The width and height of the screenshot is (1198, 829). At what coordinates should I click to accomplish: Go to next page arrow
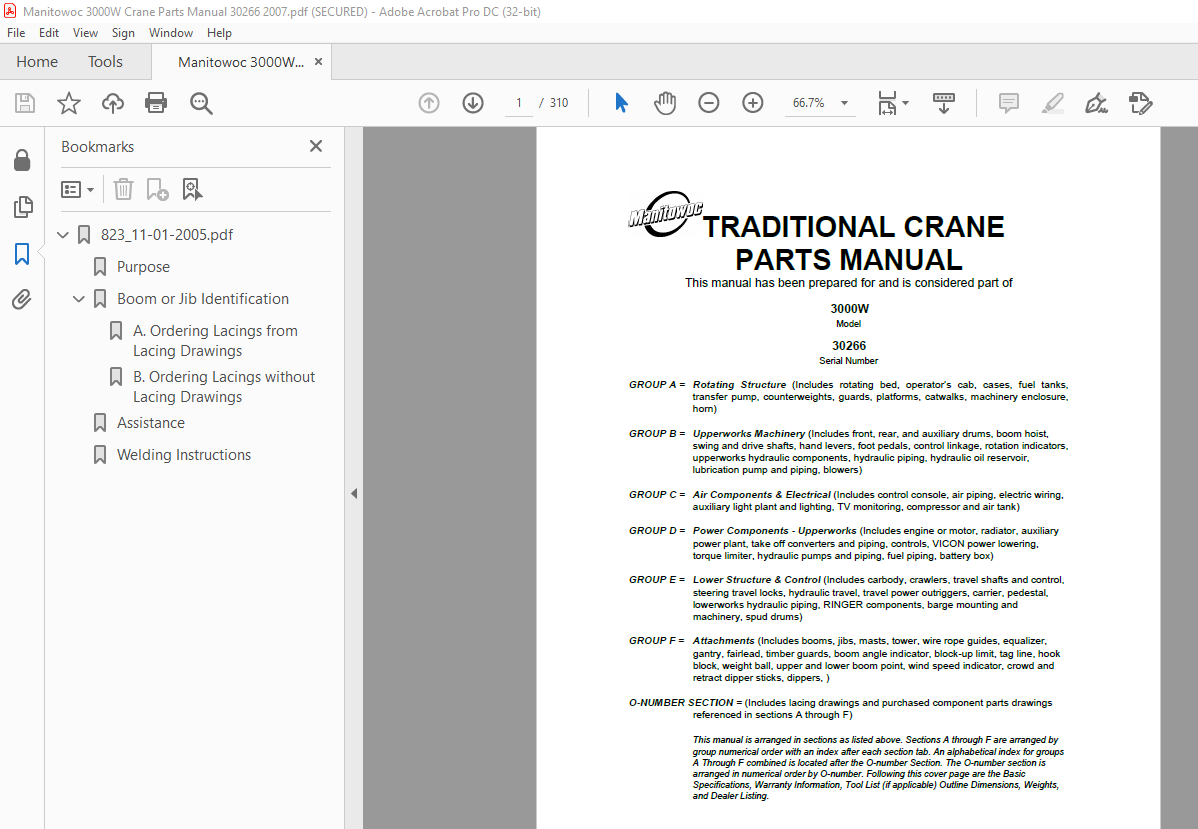point(473,103)
